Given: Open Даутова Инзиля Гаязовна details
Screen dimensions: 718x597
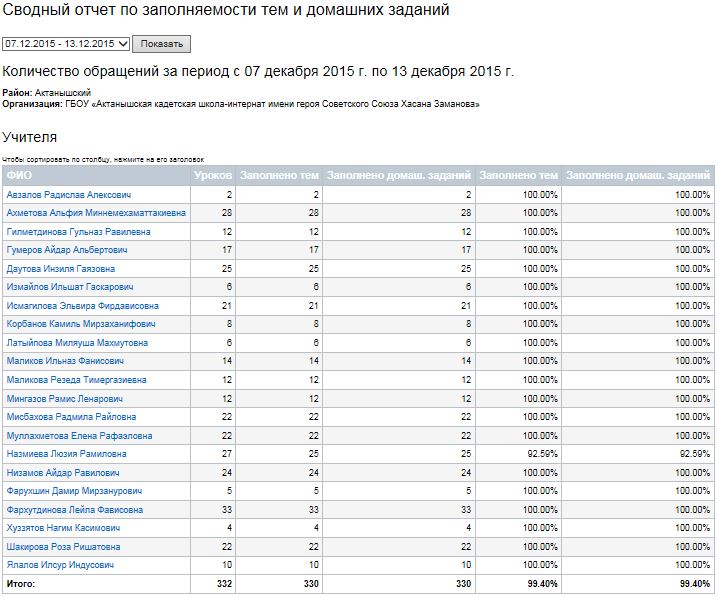Looking at the screenshot, I should click(61, 269).
